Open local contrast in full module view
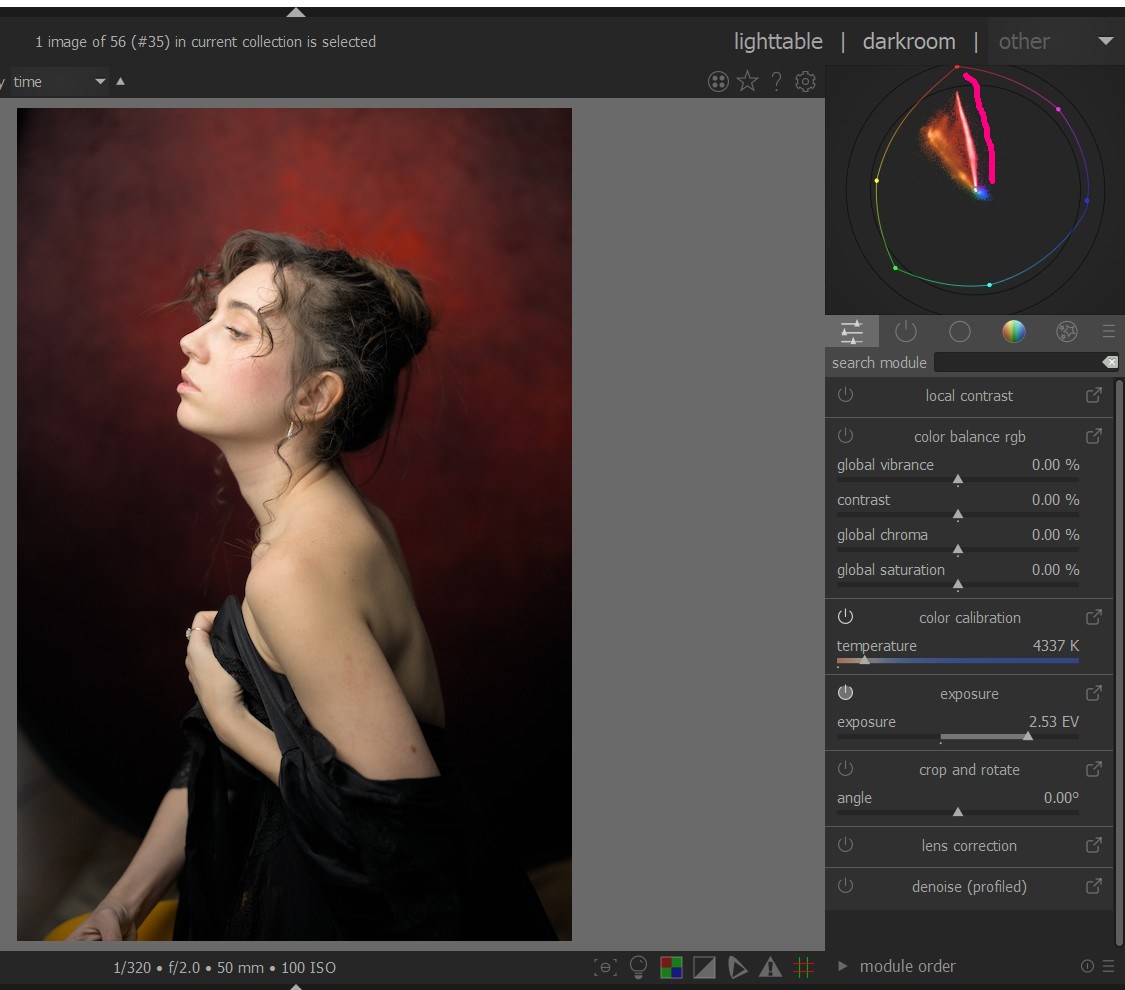1125x990 pixels. [x=1093, y=395]
